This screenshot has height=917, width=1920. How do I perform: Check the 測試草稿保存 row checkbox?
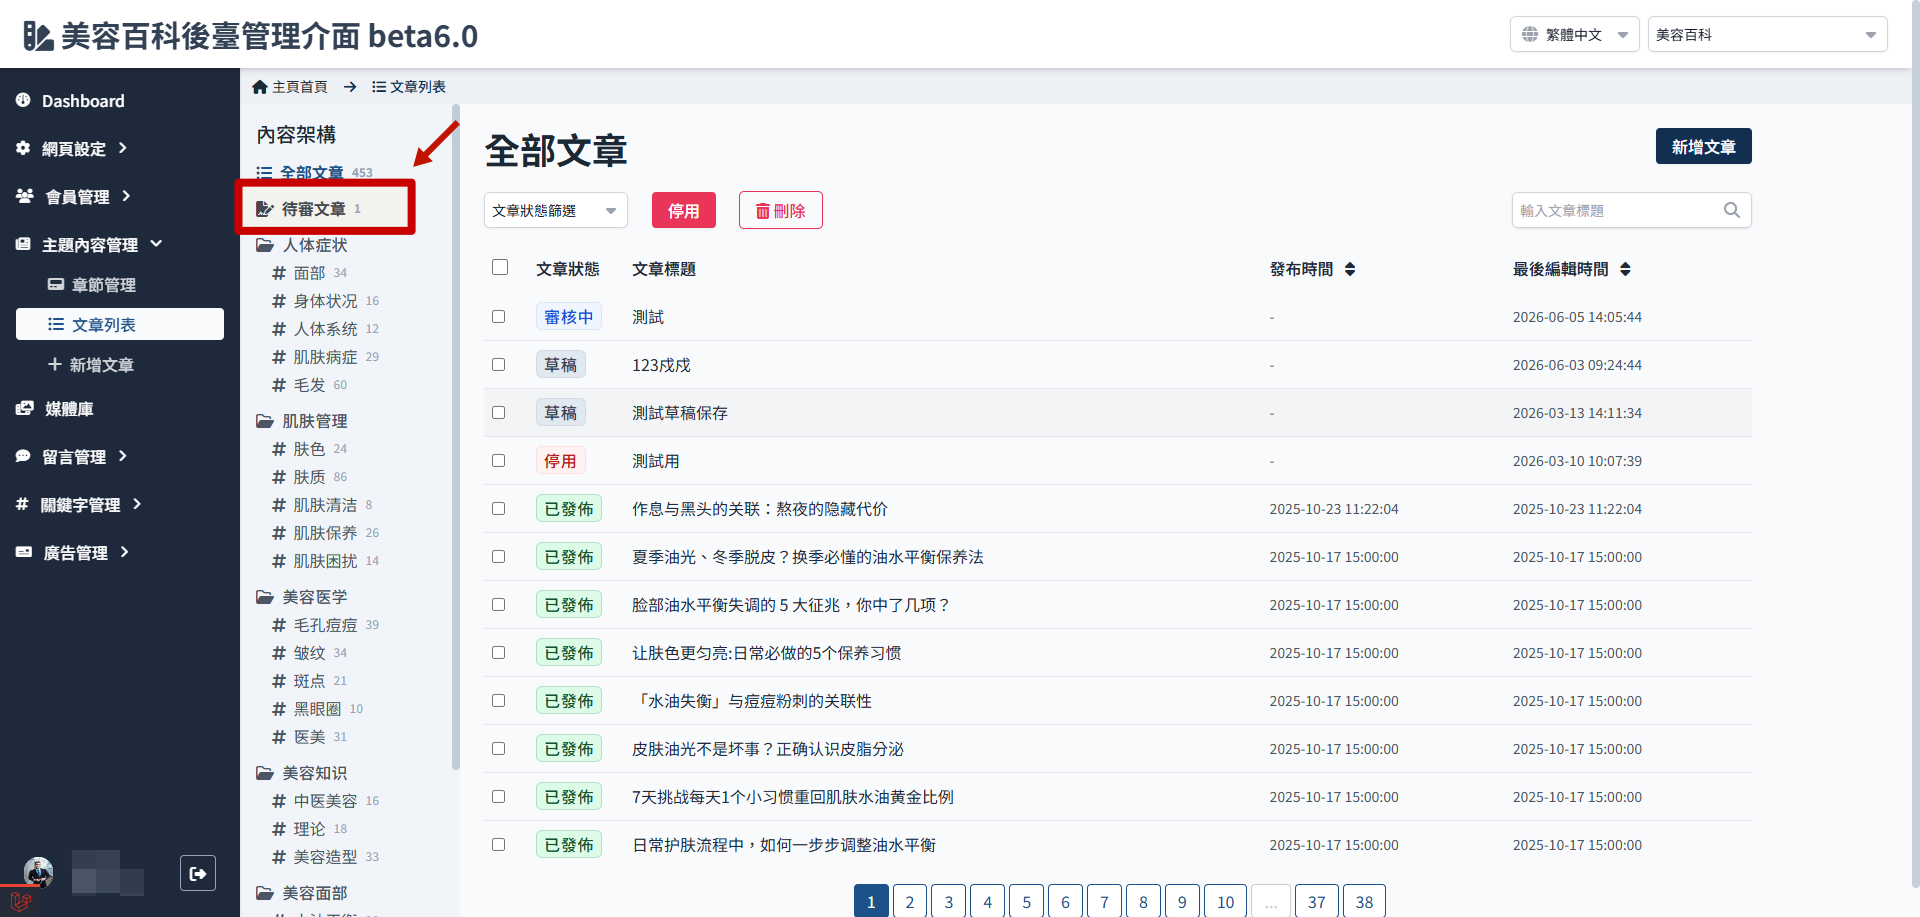(498, 412)
